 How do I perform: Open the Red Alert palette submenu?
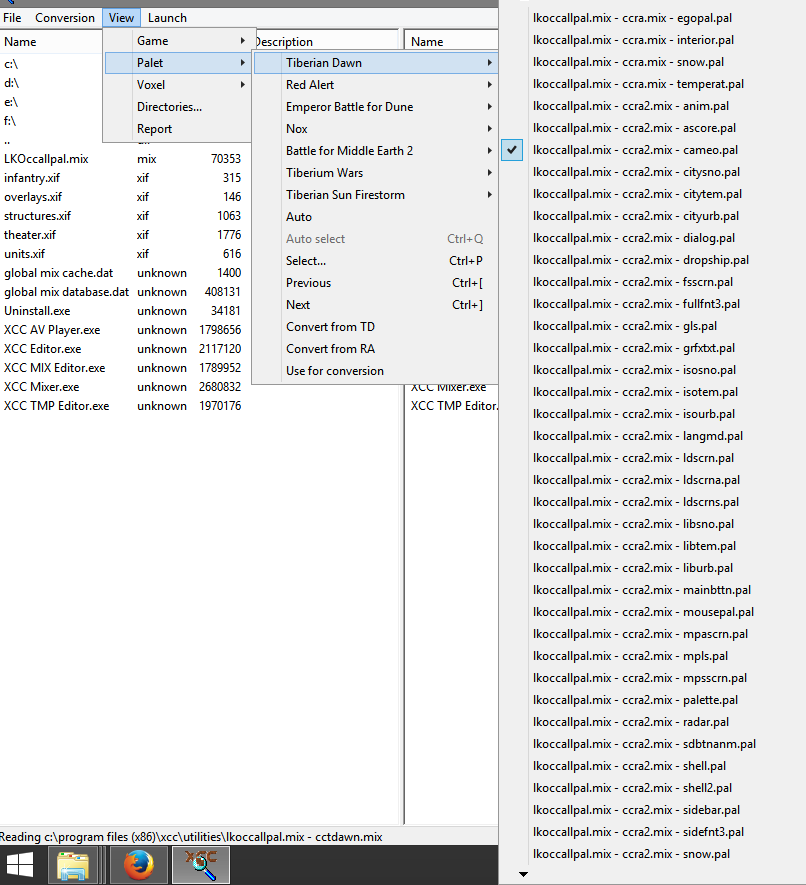pyautogui.click(x=375, y=85)
